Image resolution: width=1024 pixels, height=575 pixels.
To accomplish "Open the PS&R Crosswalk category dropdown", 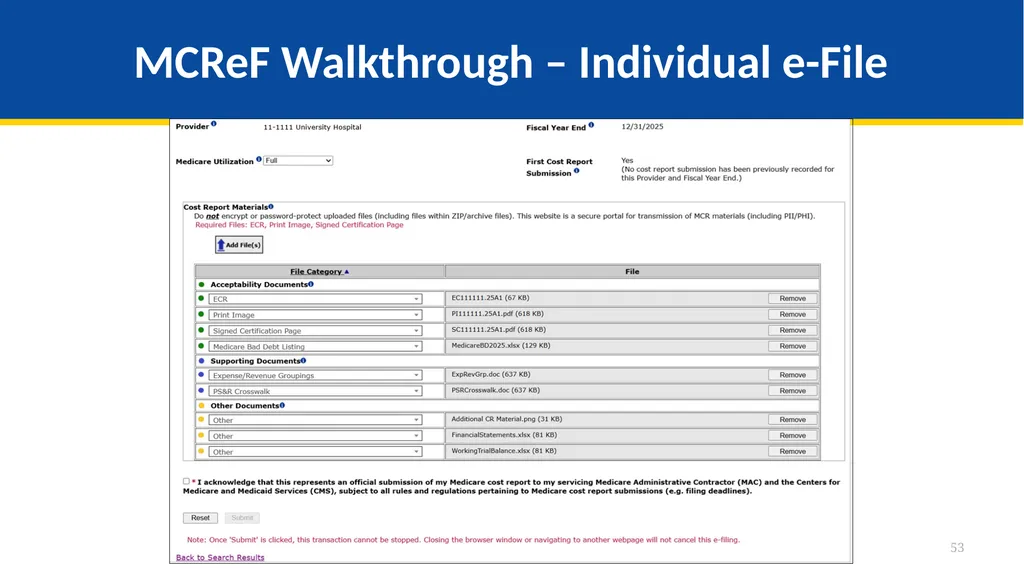I will 315,391.
